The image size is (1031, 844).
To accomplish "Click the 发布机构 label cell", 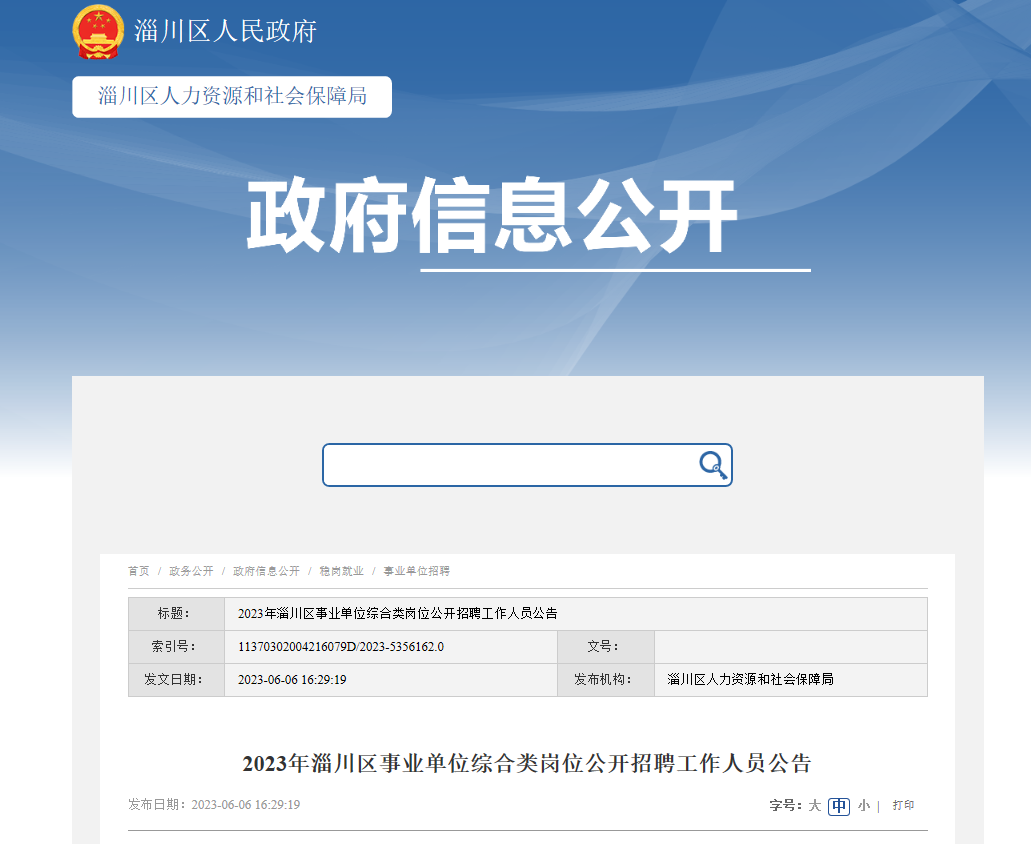I will (x=606, y=680).
